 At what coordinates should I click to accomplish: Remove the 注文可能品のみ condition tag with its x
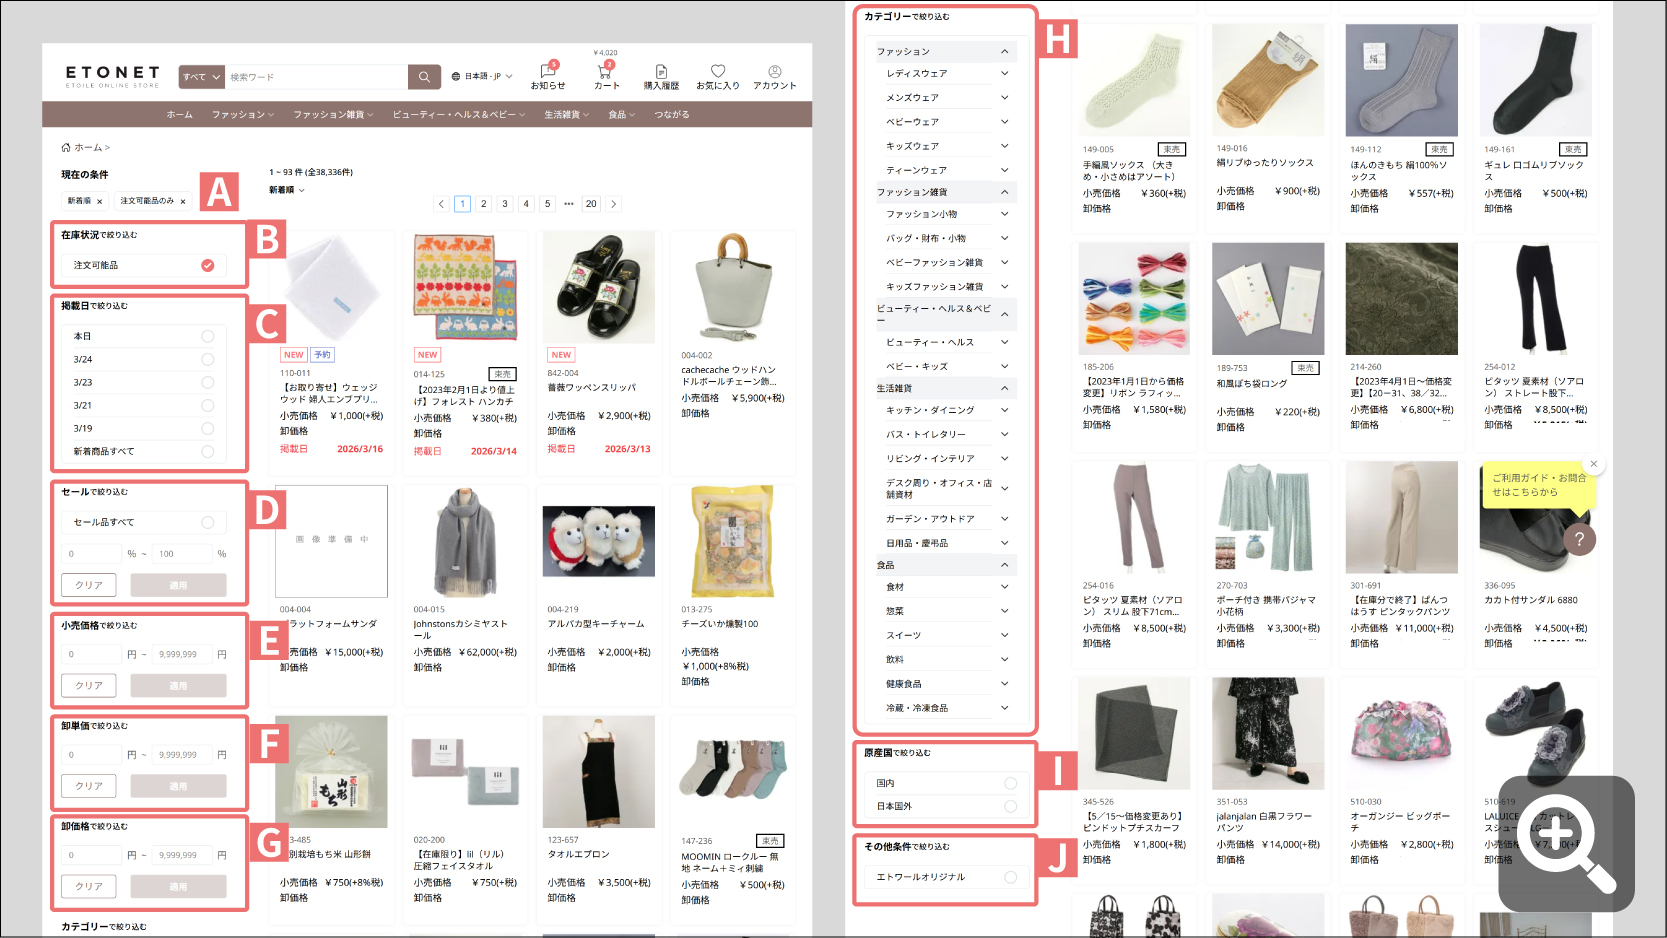(183, 201)
